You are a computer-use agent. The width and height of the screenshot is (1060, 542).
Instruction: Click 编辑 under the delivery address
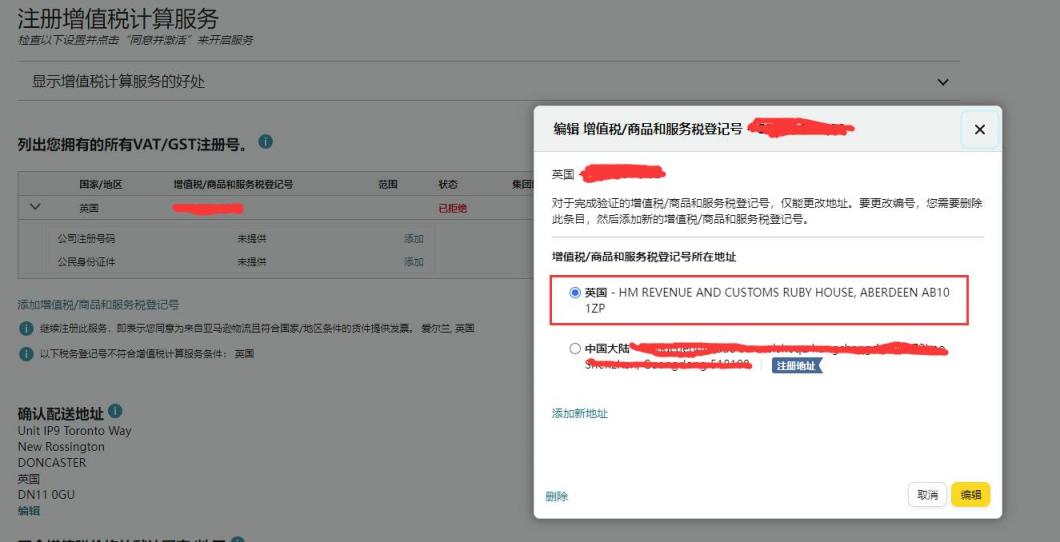[x=29, y=511]
